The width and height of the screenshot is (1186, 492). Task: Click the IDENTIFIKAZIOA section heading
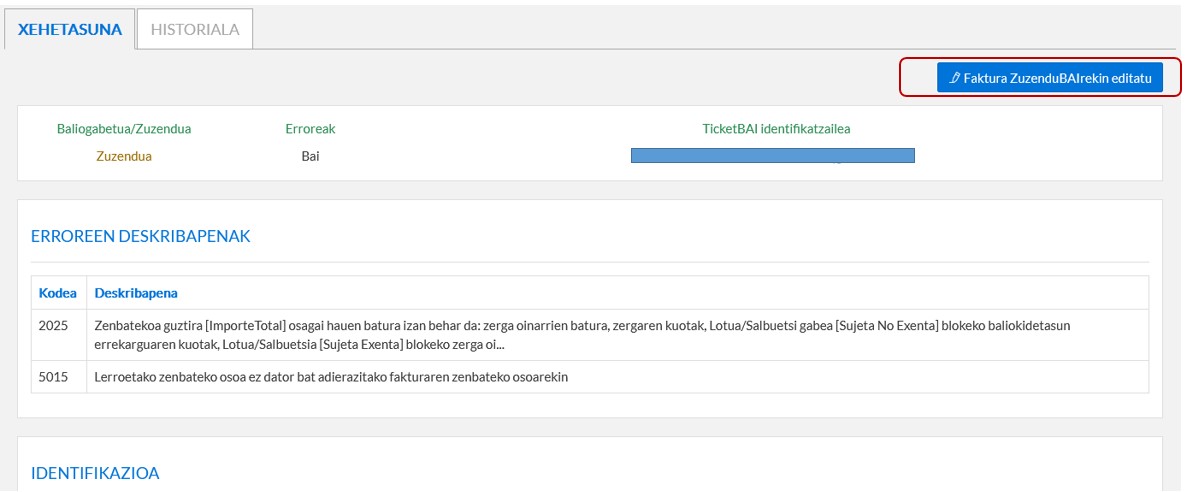(95, 473)
